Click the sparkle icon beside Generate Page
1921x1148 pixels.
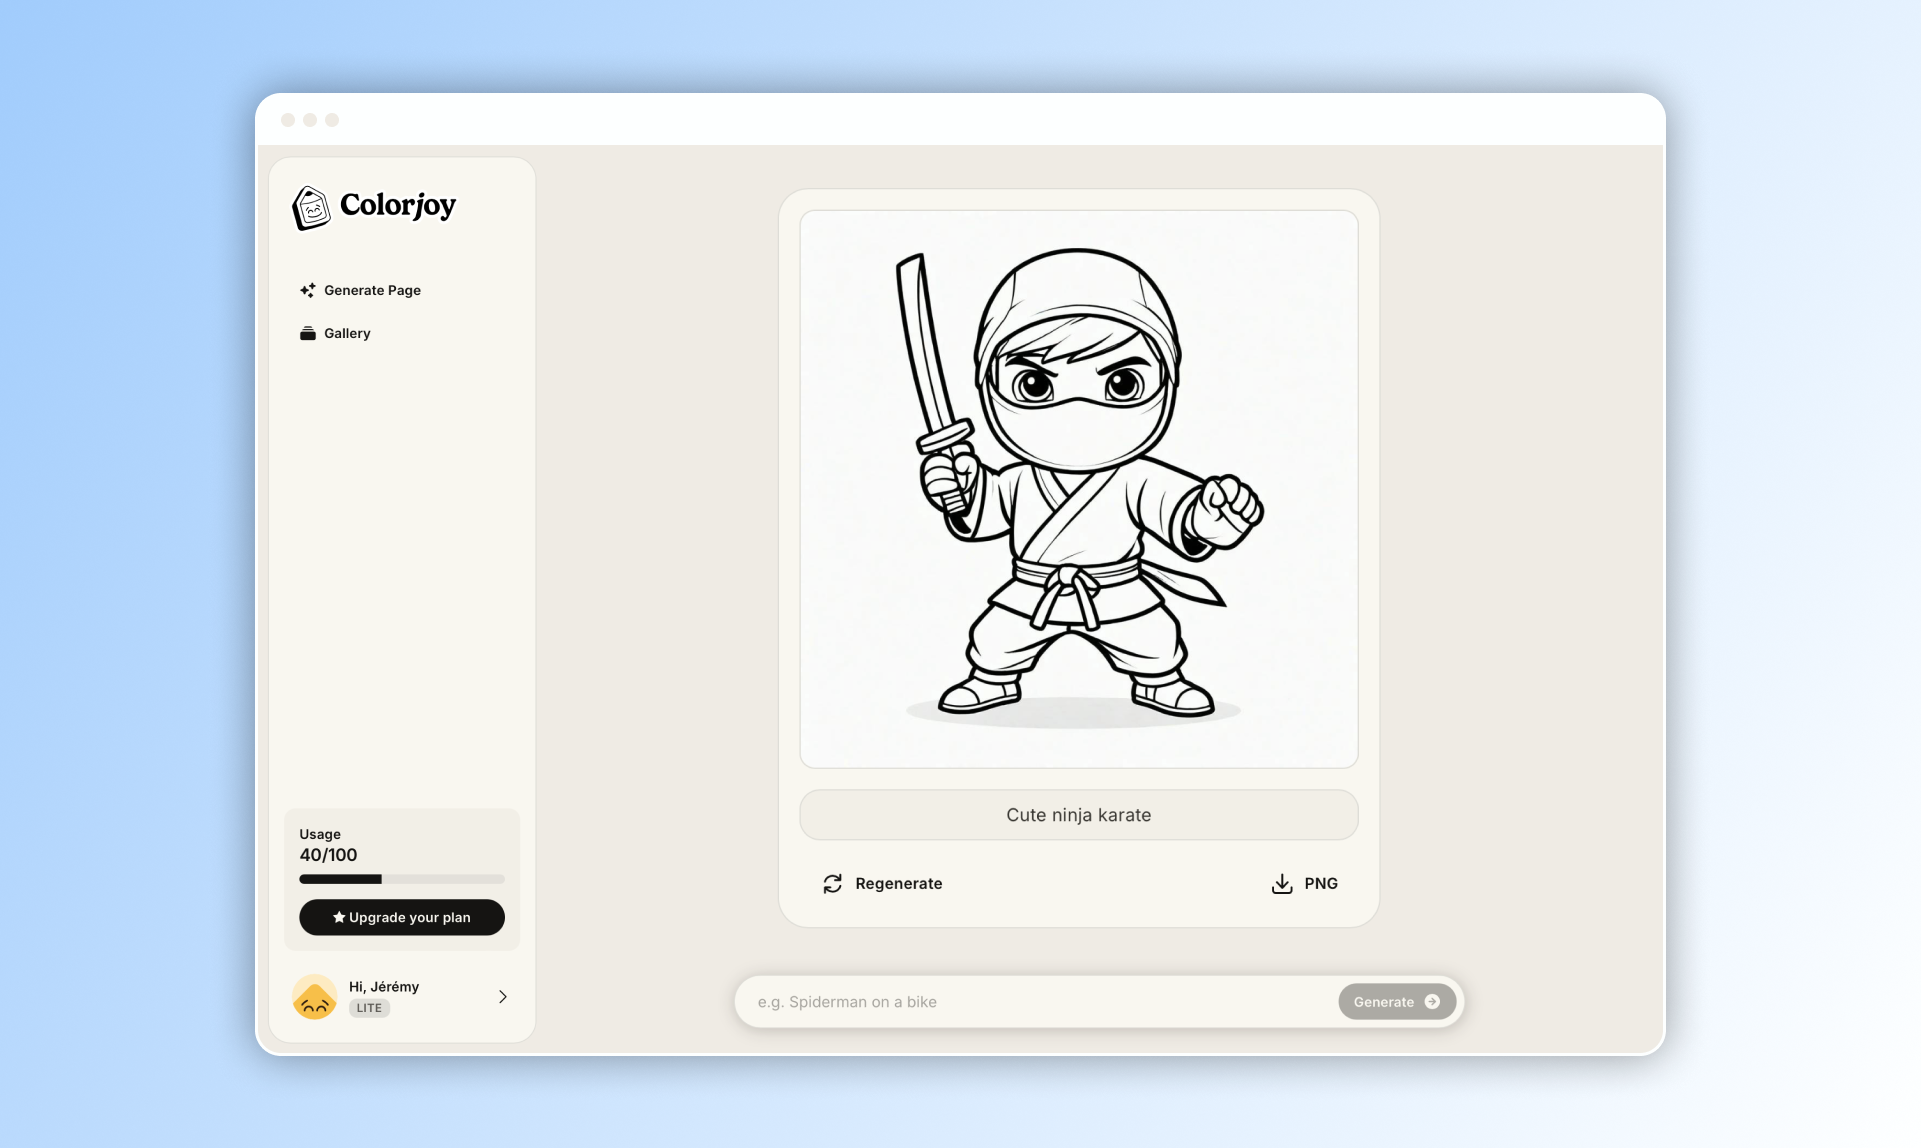coord(308,290)
